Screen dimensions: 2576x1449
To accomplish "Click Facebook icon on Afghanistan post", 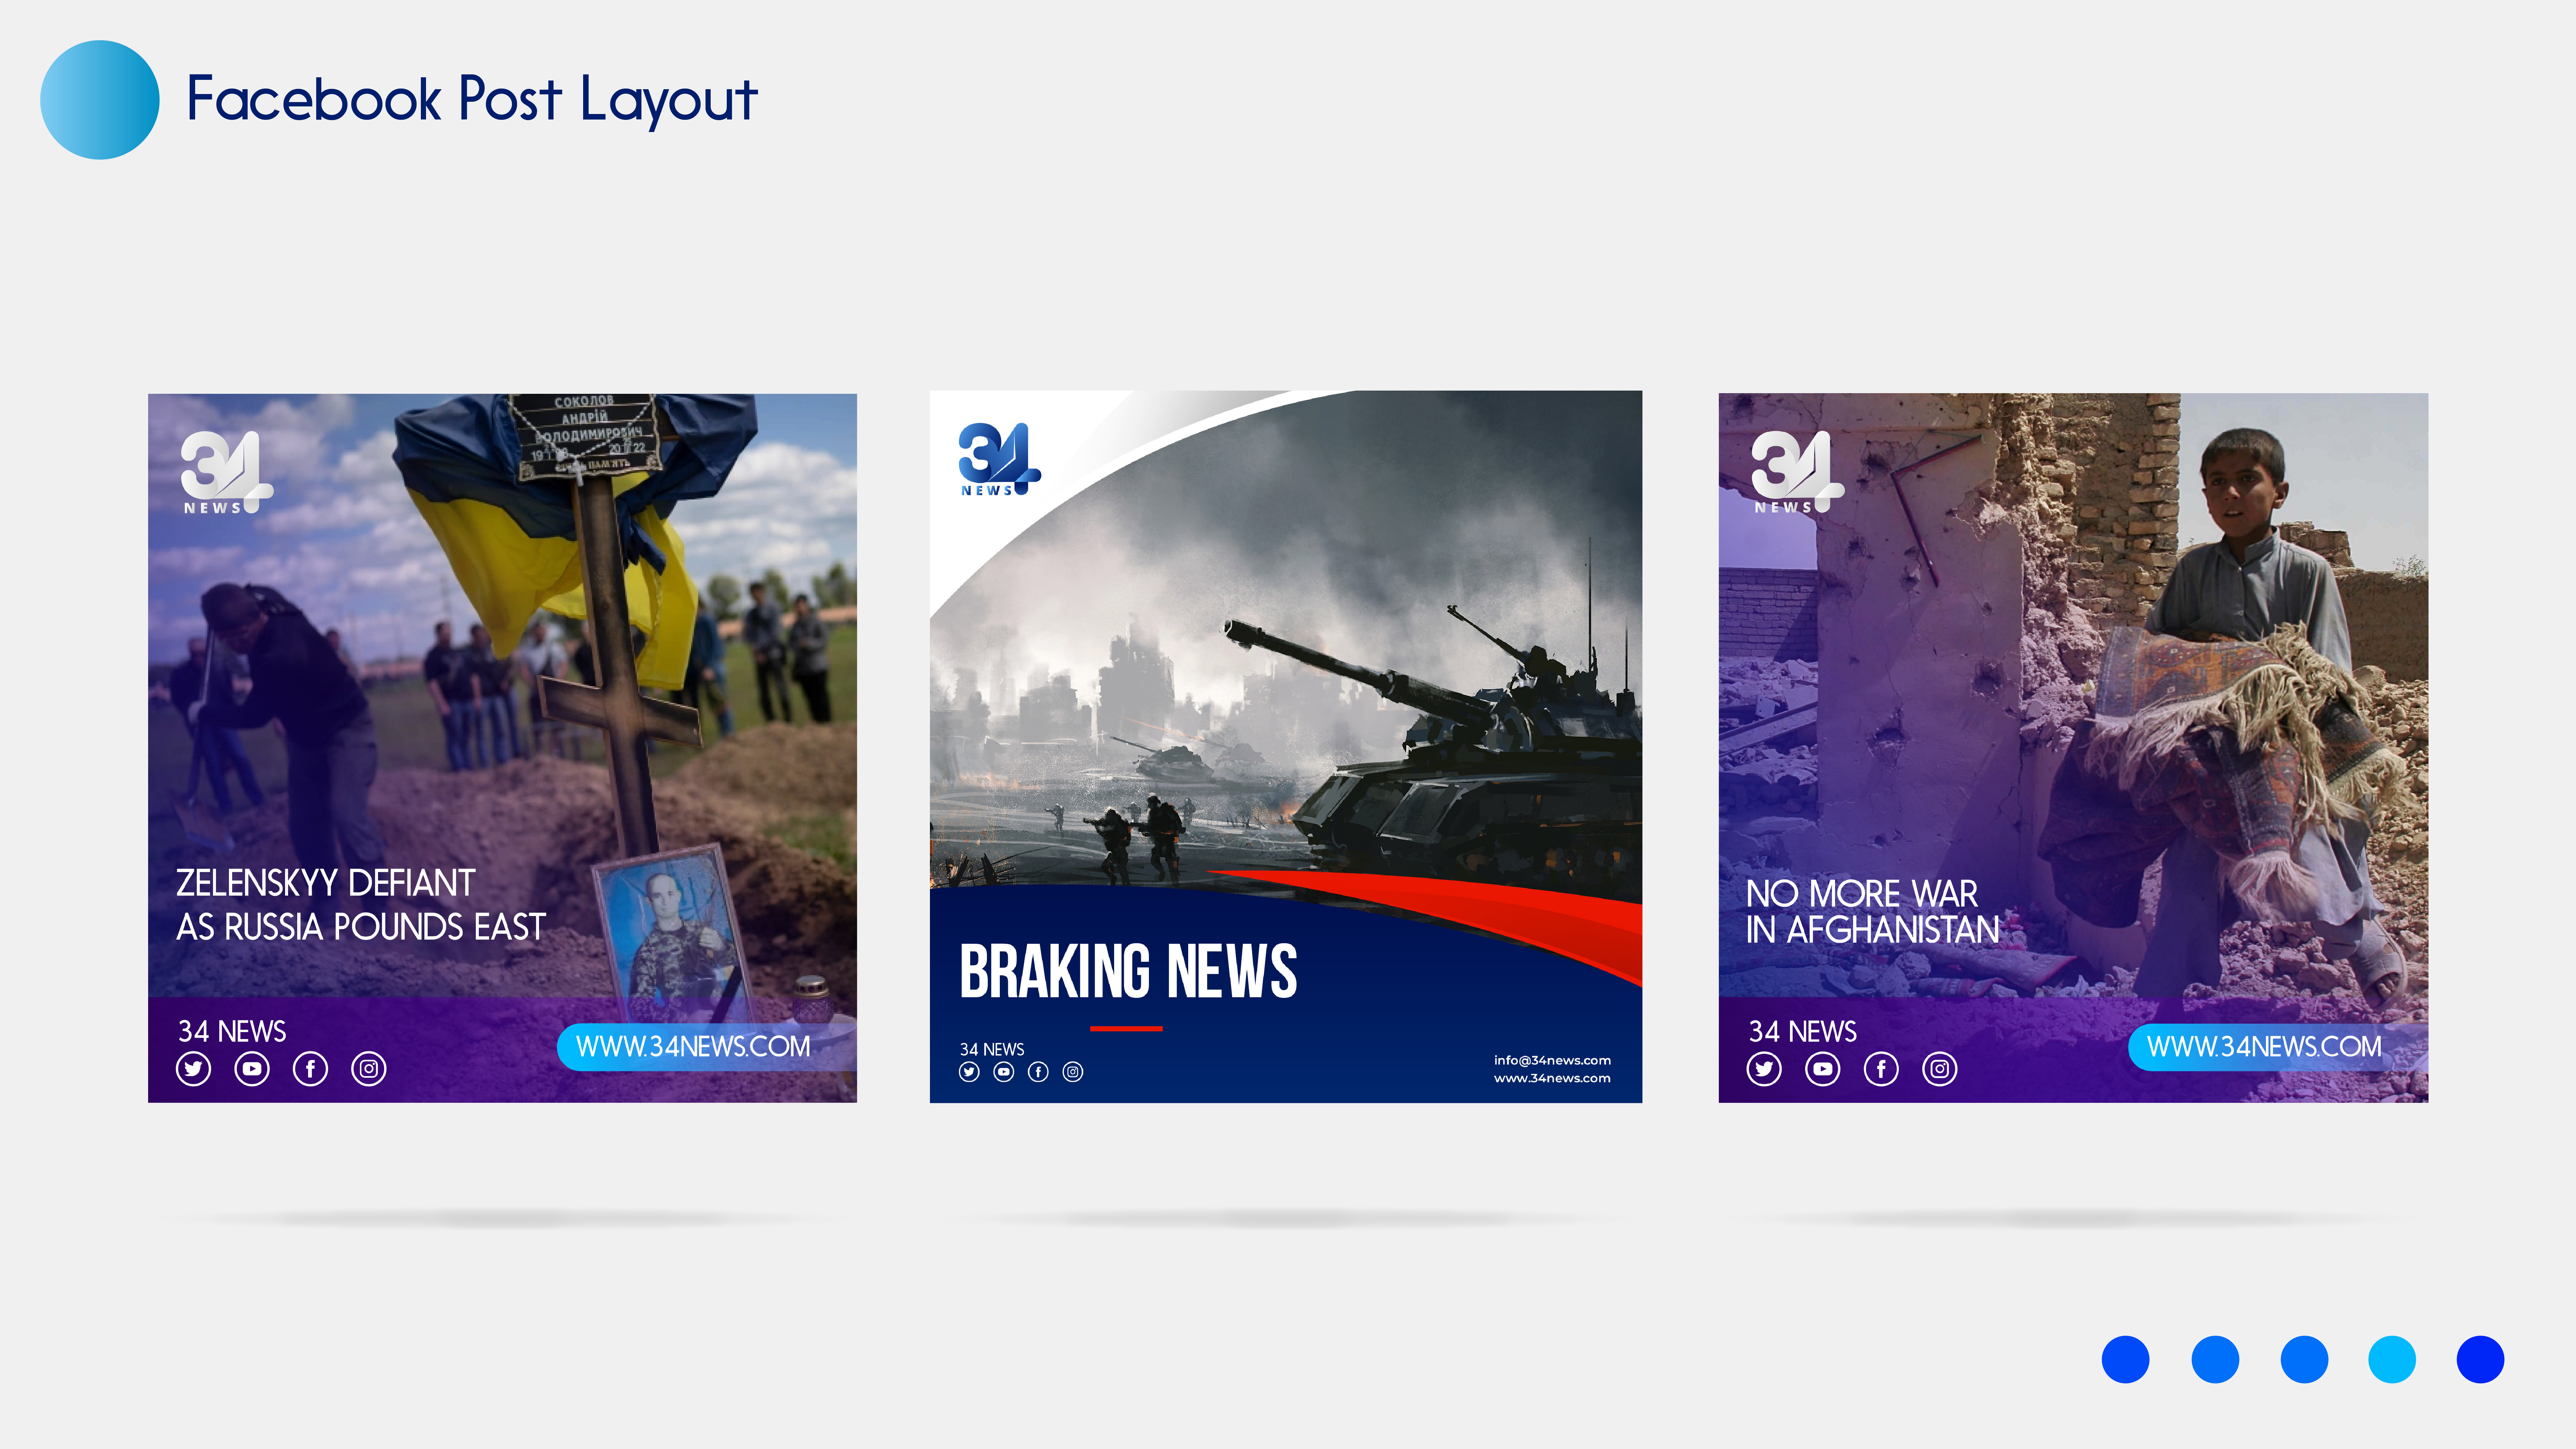I will click(x=1881, y=1069).
